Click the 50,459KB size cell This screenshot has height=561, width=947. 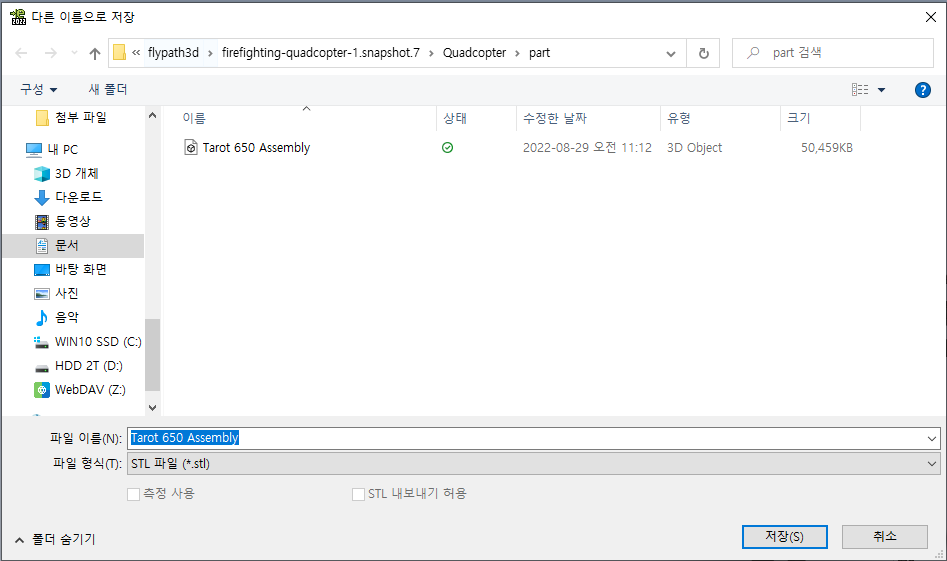[826, 148]
